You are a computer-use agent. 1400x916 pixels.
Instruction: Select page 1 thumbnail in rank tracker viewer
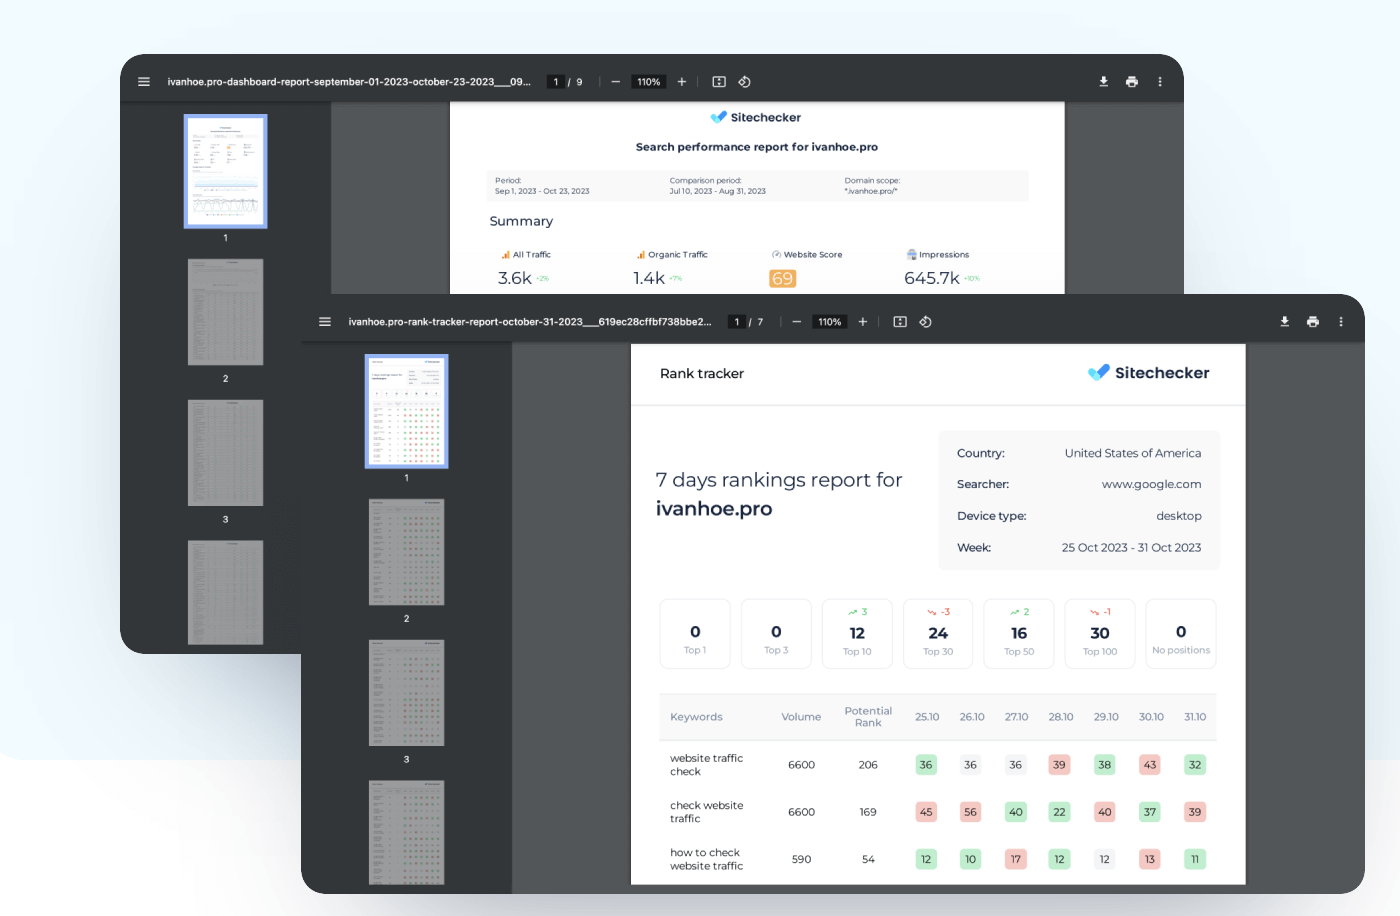(x=407, y=411)
